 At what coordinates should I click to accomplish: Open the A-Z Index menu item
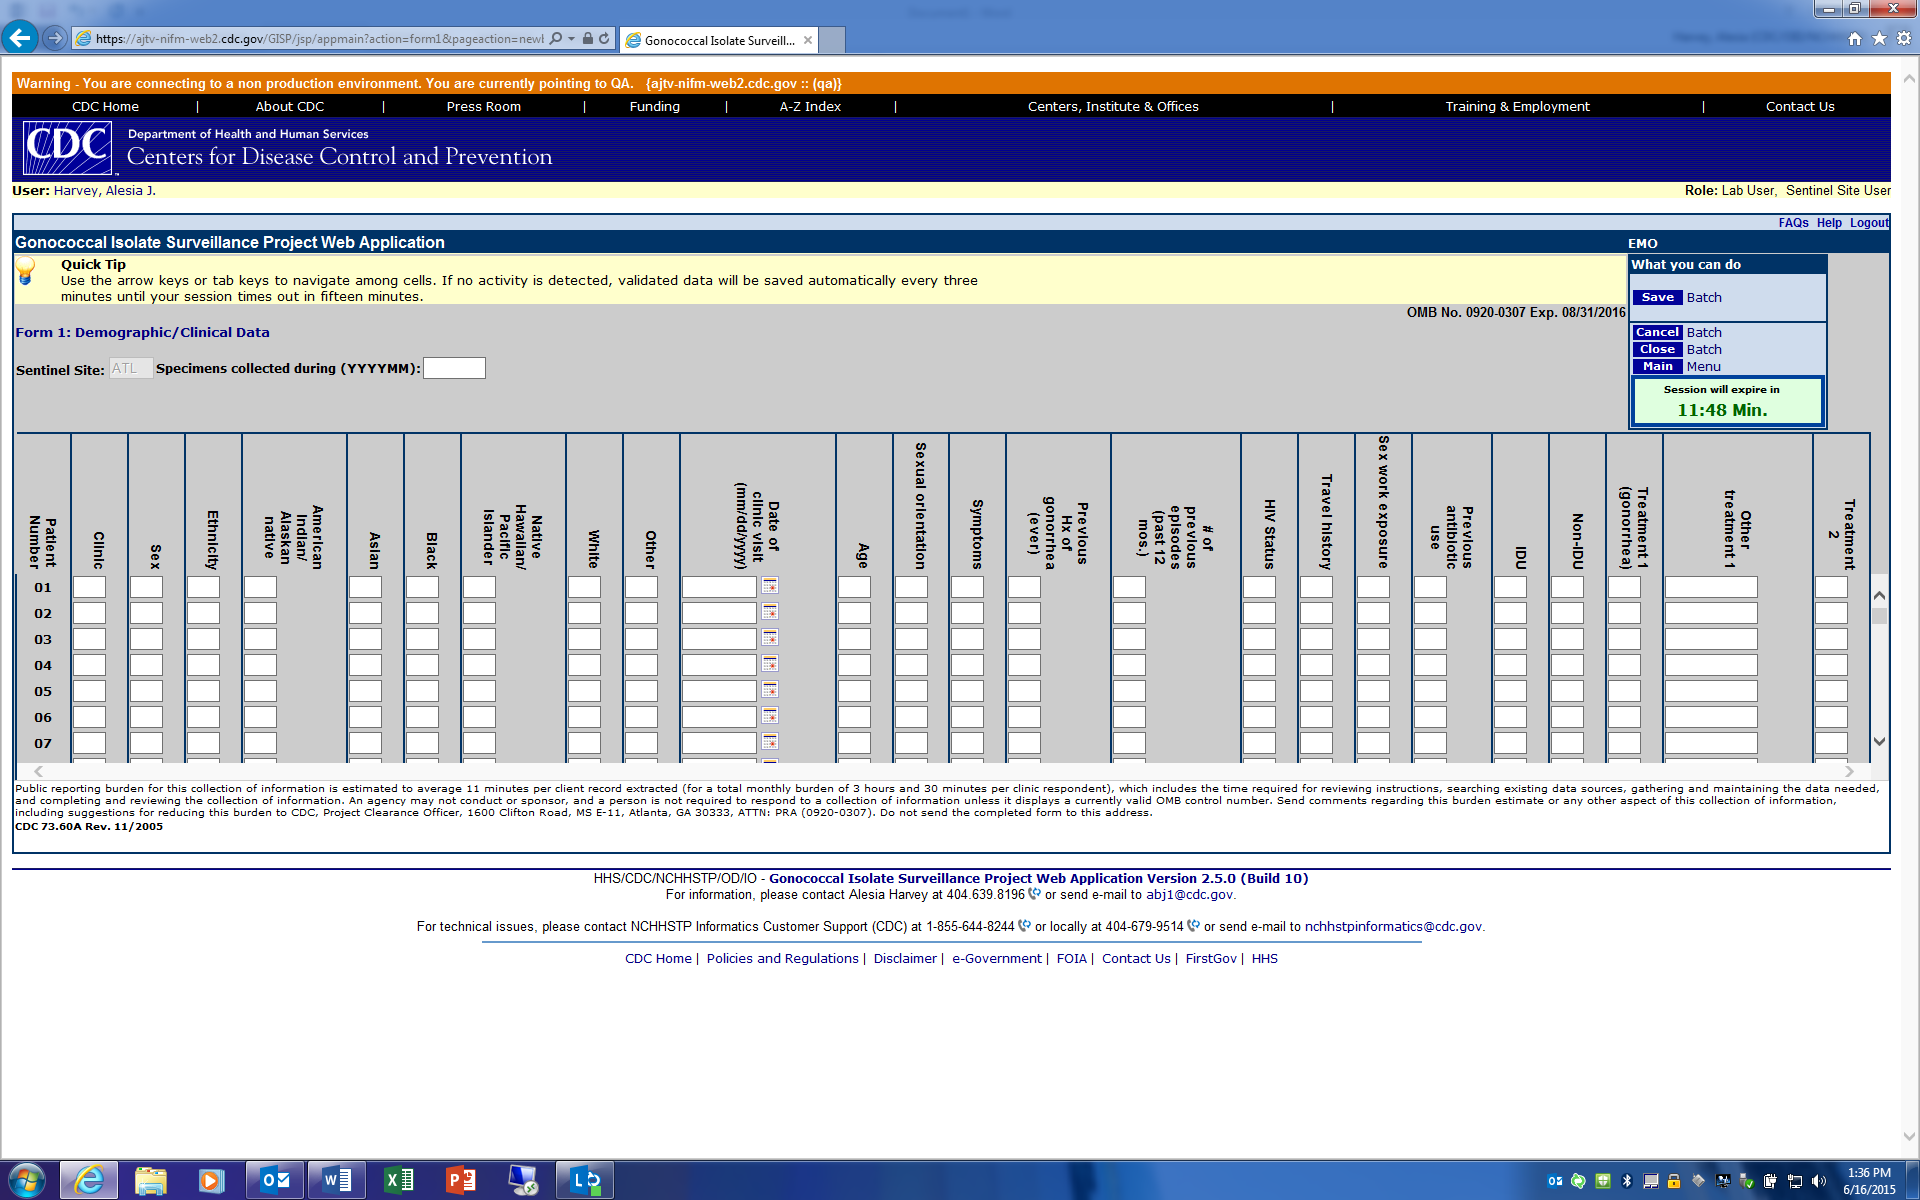[810, 106]
